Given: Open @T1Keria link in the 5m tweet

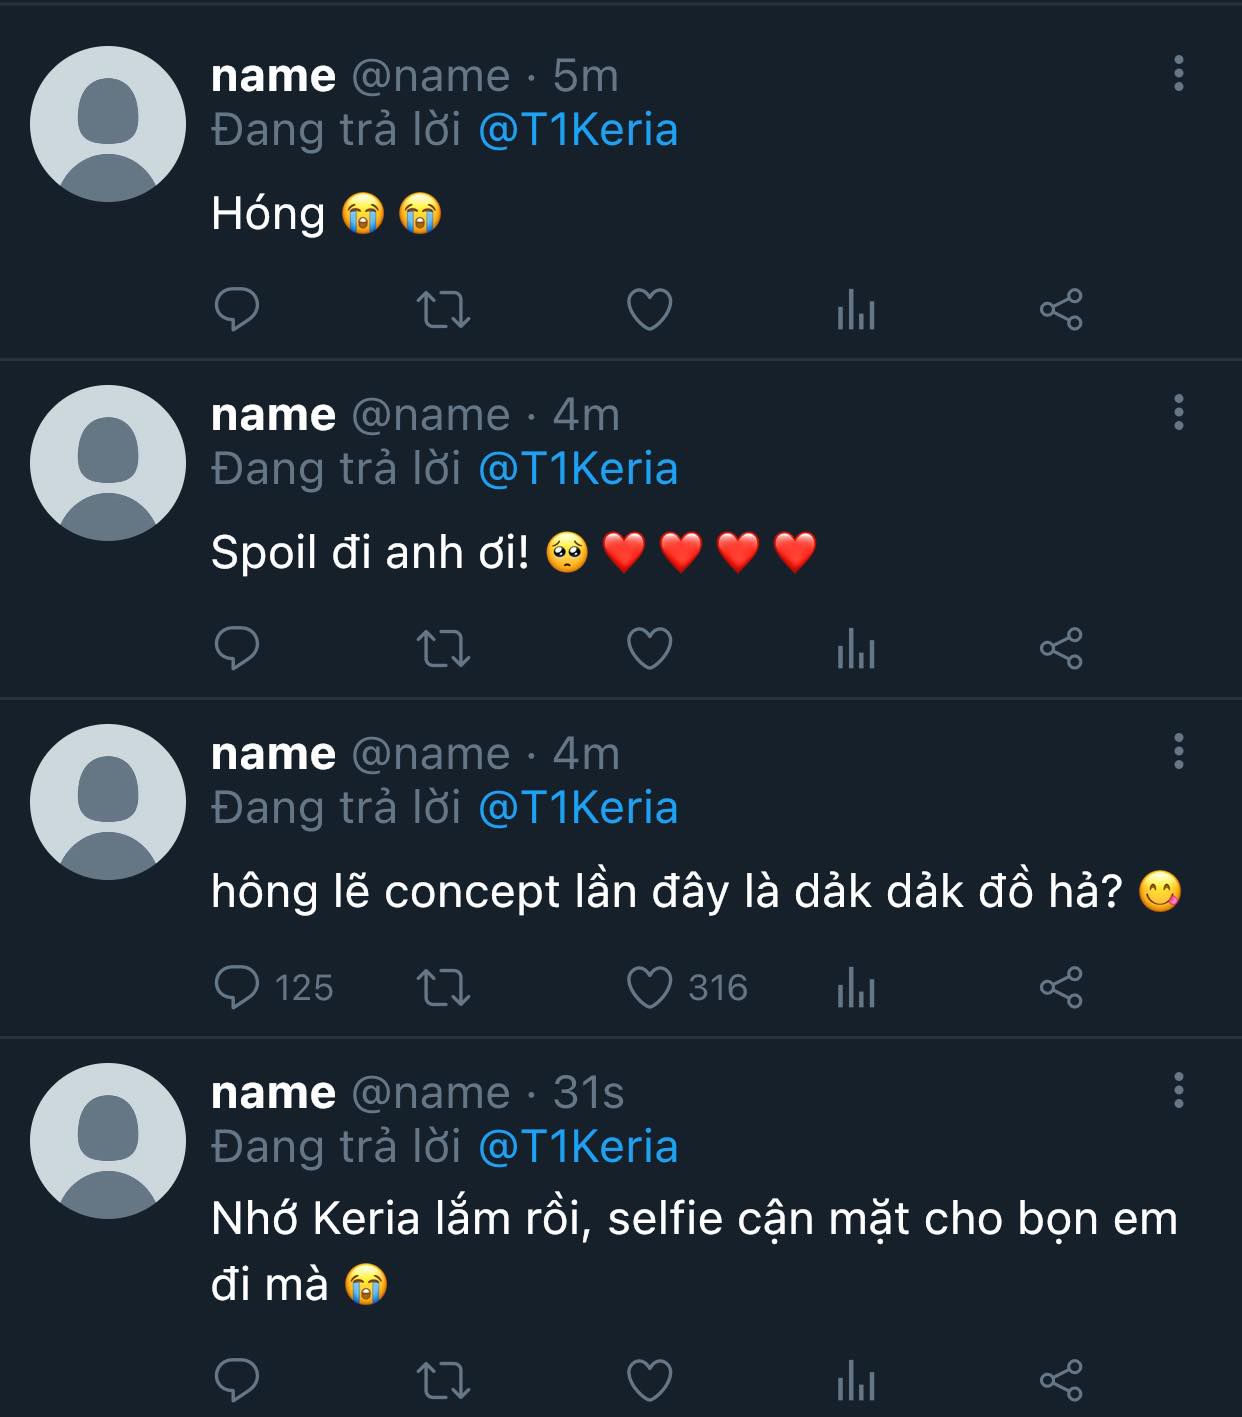Looking at the screenshot, I should tap(578, 130).
